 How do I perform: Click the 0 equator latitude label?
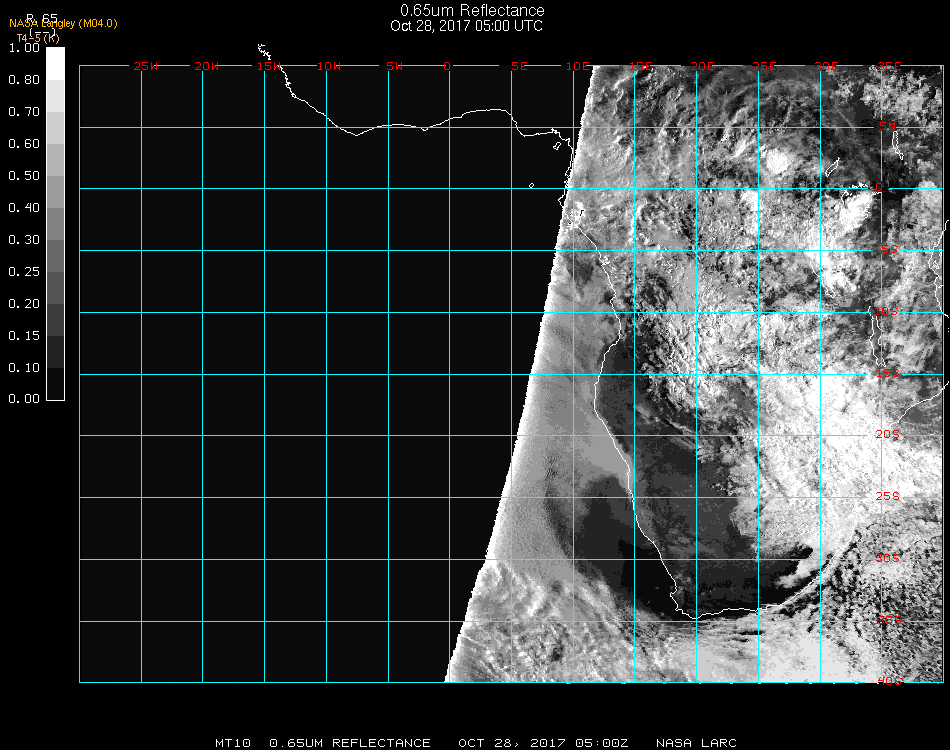(879, 187)
